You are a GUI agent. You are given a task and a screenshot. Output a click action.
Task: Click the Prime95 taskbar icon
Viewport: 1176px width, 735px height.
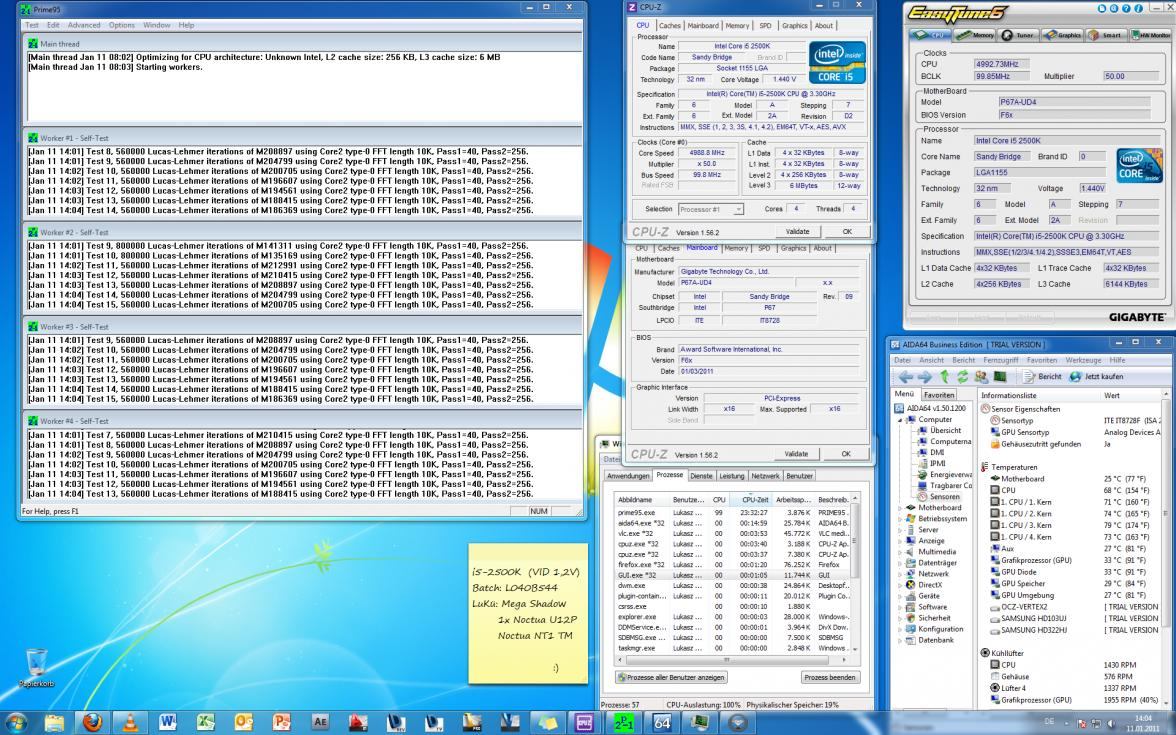(x=623, y=722)
